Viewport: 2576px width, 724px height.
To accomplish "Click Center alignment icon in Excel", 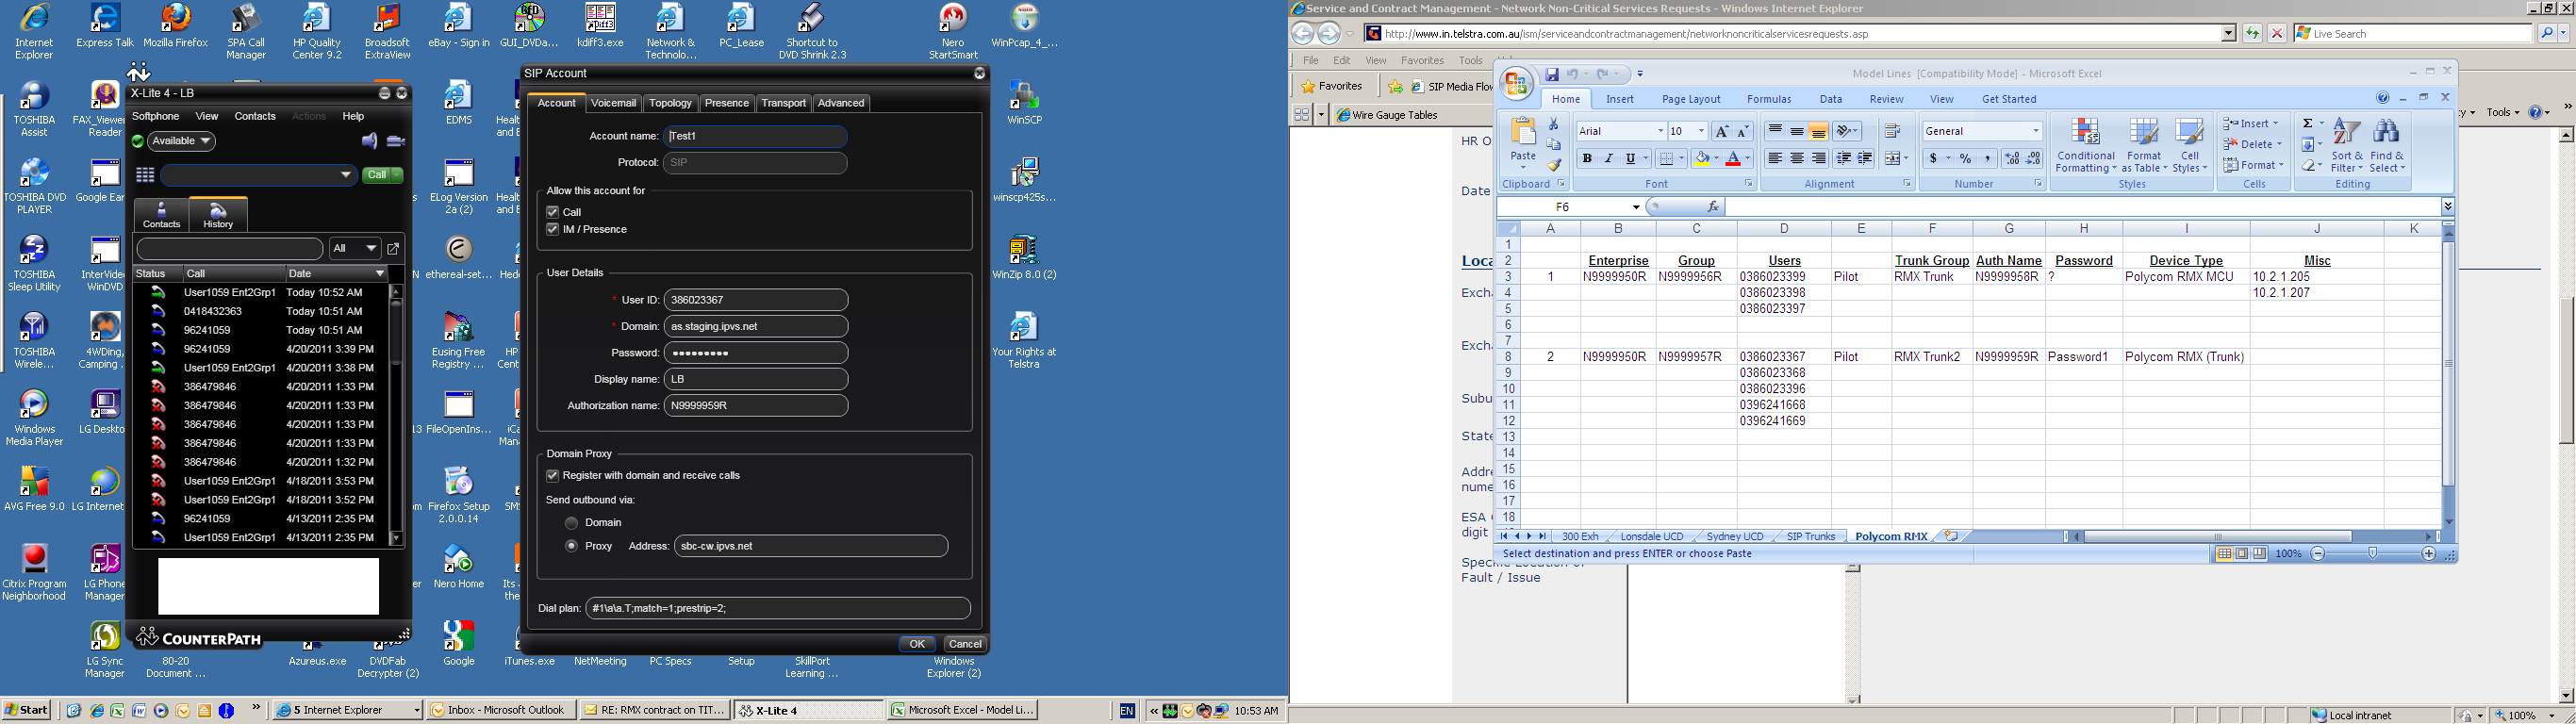I will click(x=1797, y=158).
